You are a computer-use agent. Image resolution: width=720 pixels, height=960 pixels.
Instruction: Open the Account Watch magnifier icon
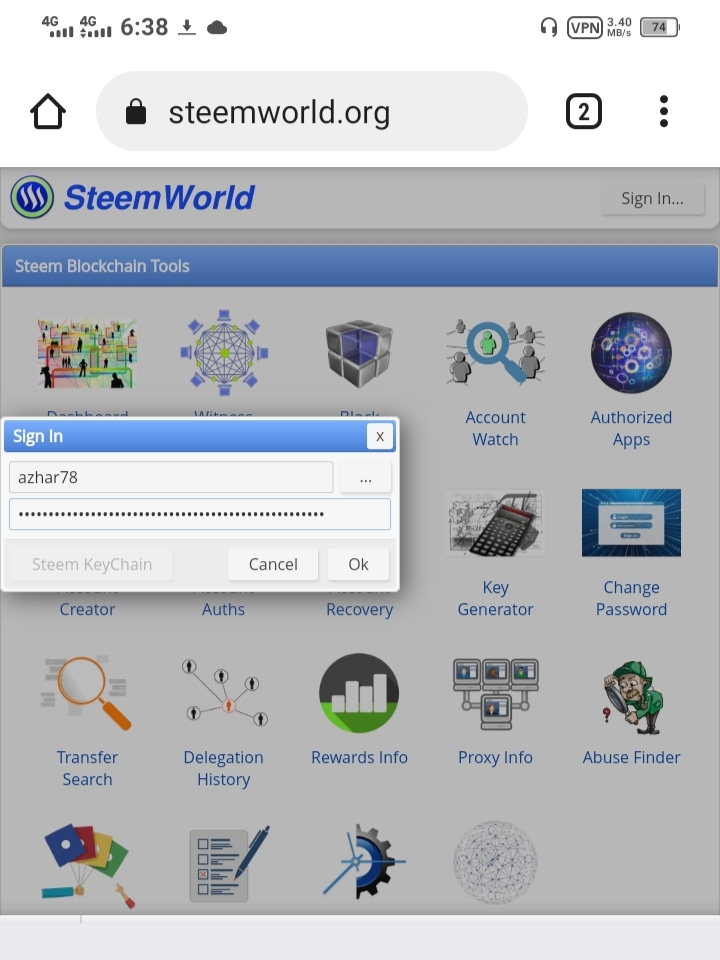[x=495, y=352]
